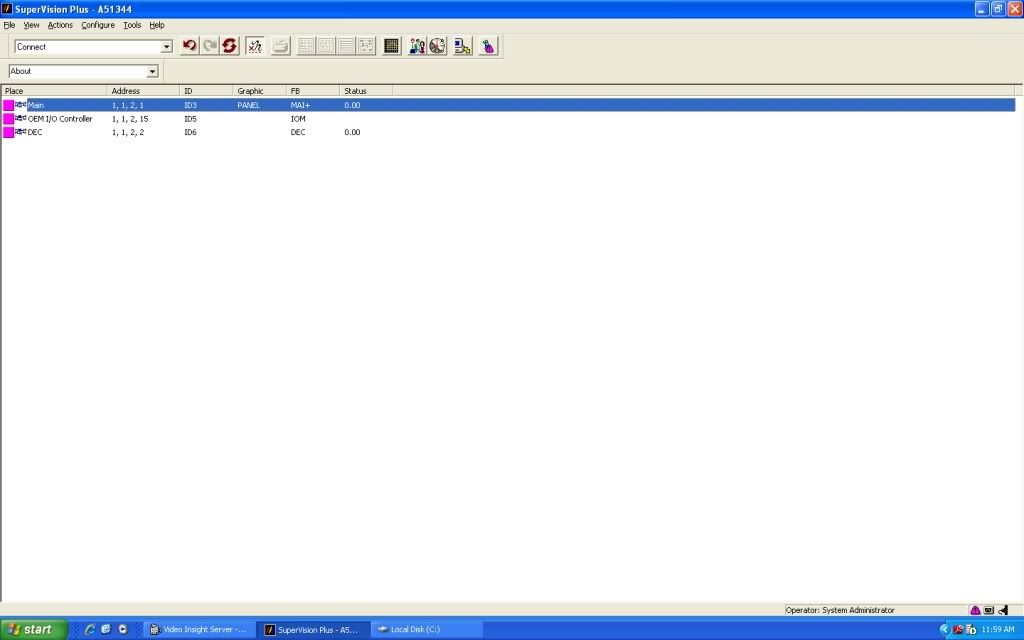Click the magenta square beside Main
The width and height of the screenshot is (1024, 640).
[8, 105]
